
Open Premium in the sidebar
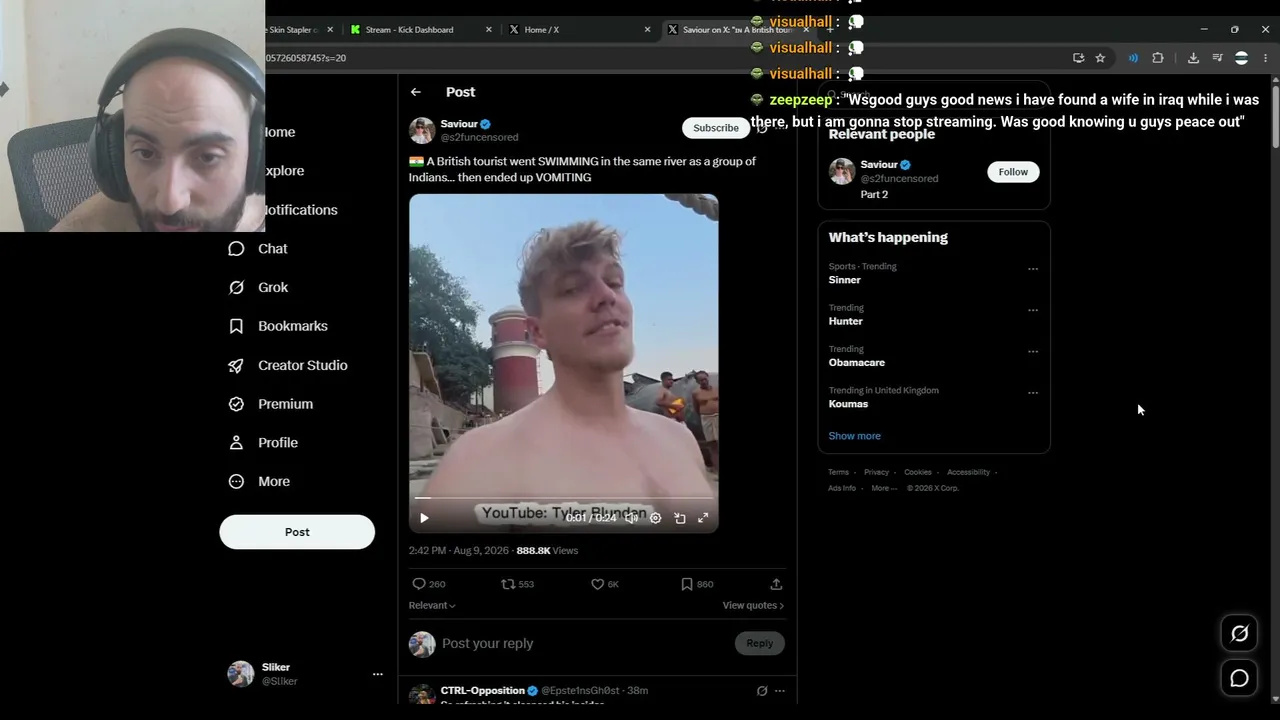pos(271,404)
